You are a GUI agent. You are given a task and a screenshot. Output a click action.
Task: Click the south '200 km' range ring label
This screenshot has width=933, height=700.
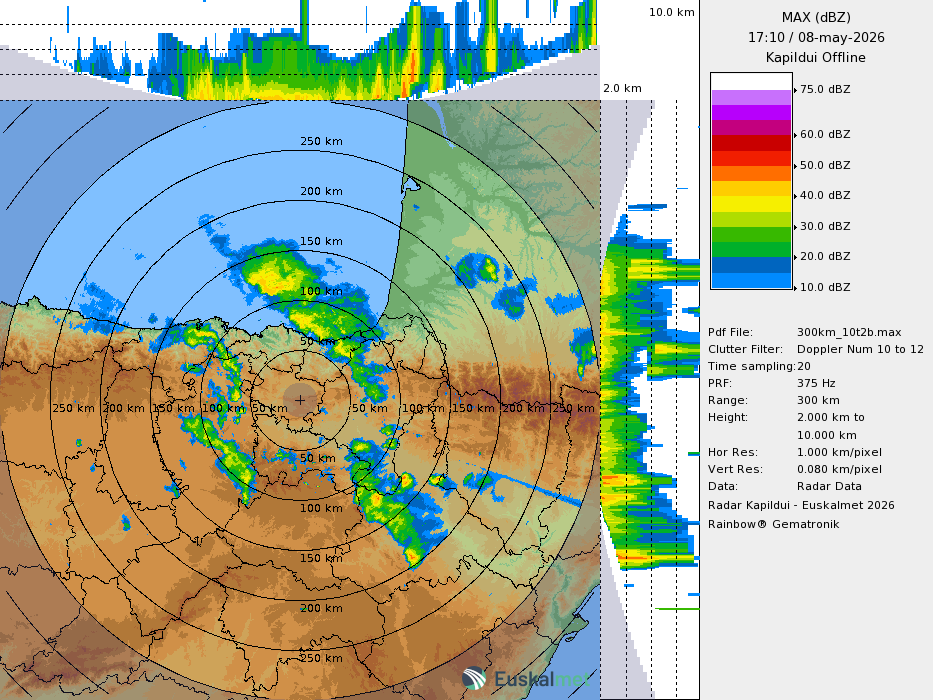click(321, 608)
